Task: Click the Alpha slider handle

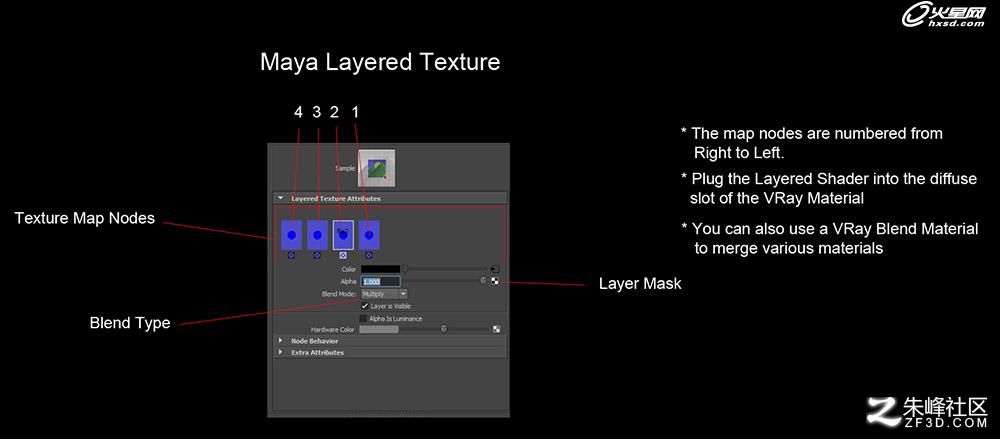Action: pyautogui.click(x=483, y=281)
